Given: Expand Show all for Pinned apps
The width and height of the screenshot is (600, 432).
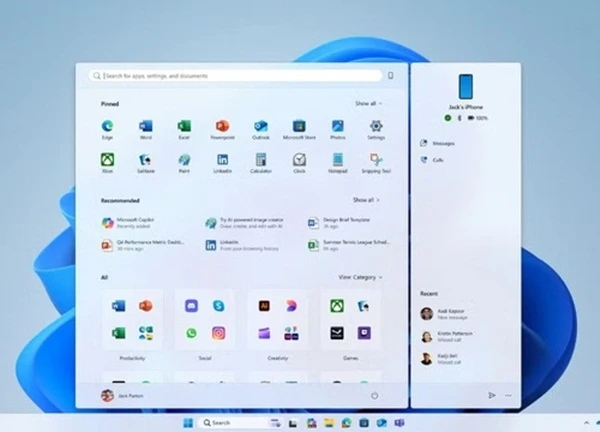Looking at the screenshot, I should click(368, 103).
